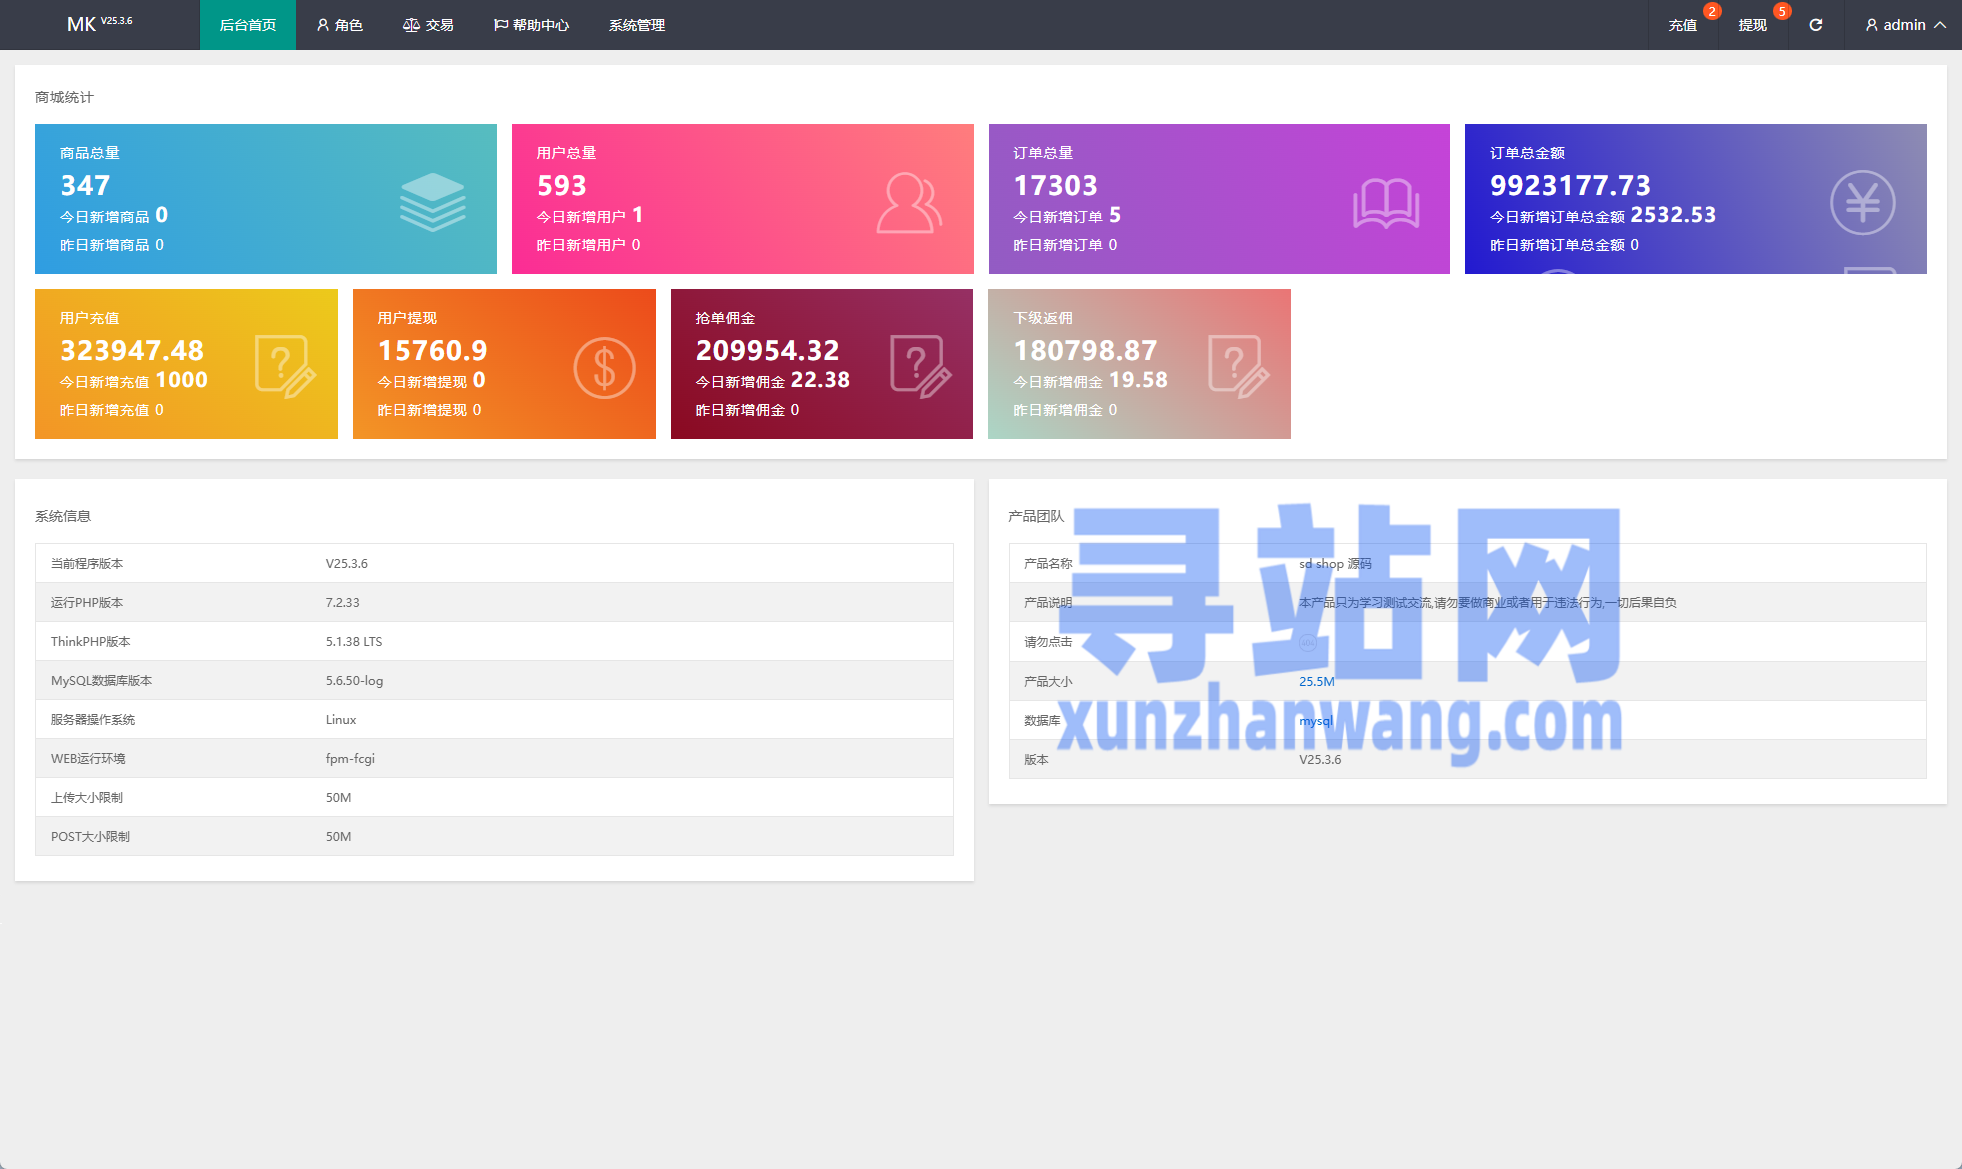
Task: Click the 提现 notification link
Action: coord(1753,25)
